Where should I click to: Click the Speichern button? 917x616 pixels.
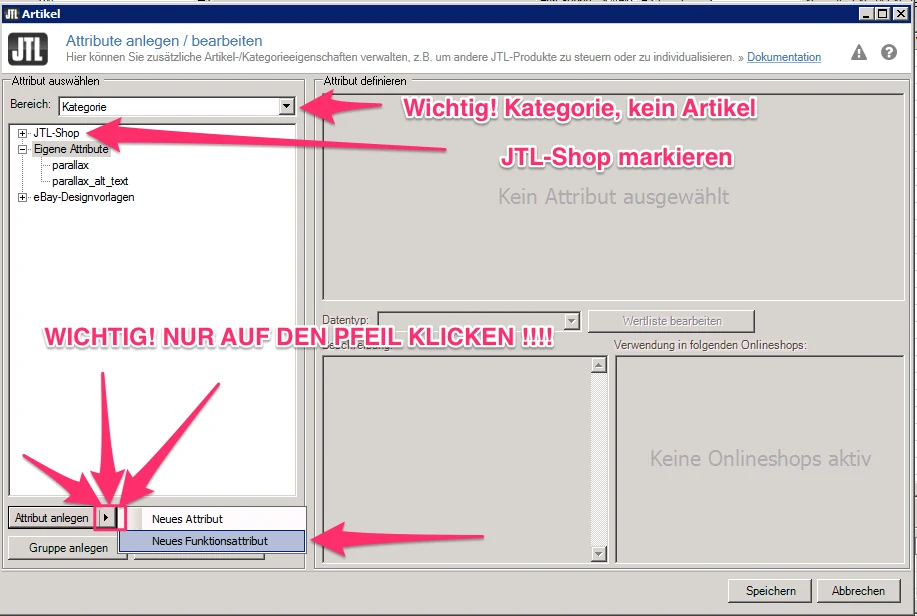pyautogui.click(x=770, y=591)
